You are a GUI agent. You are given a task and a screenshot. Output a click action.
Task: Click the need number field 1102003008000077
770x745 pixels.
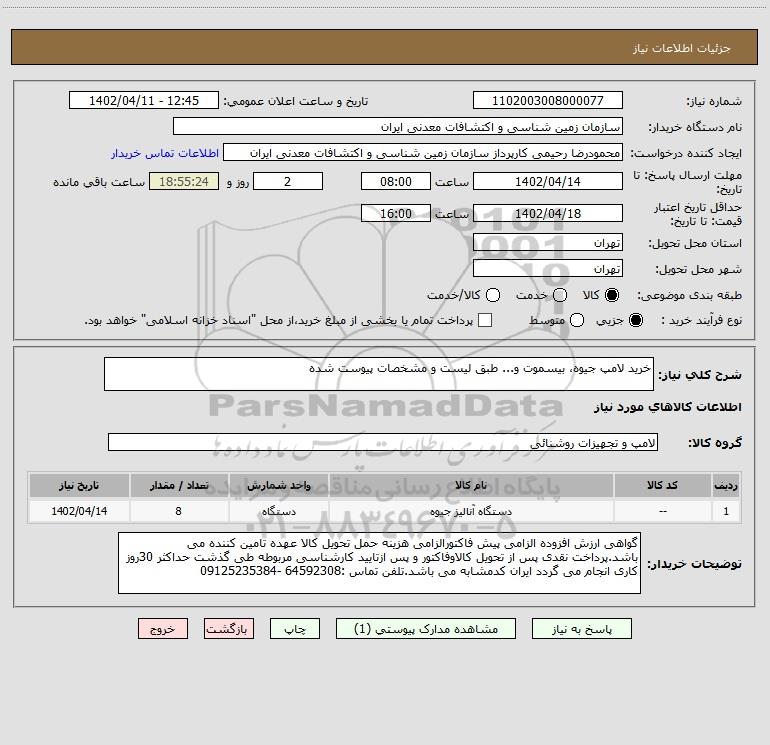pyautogui.click(x=548, y=101)
